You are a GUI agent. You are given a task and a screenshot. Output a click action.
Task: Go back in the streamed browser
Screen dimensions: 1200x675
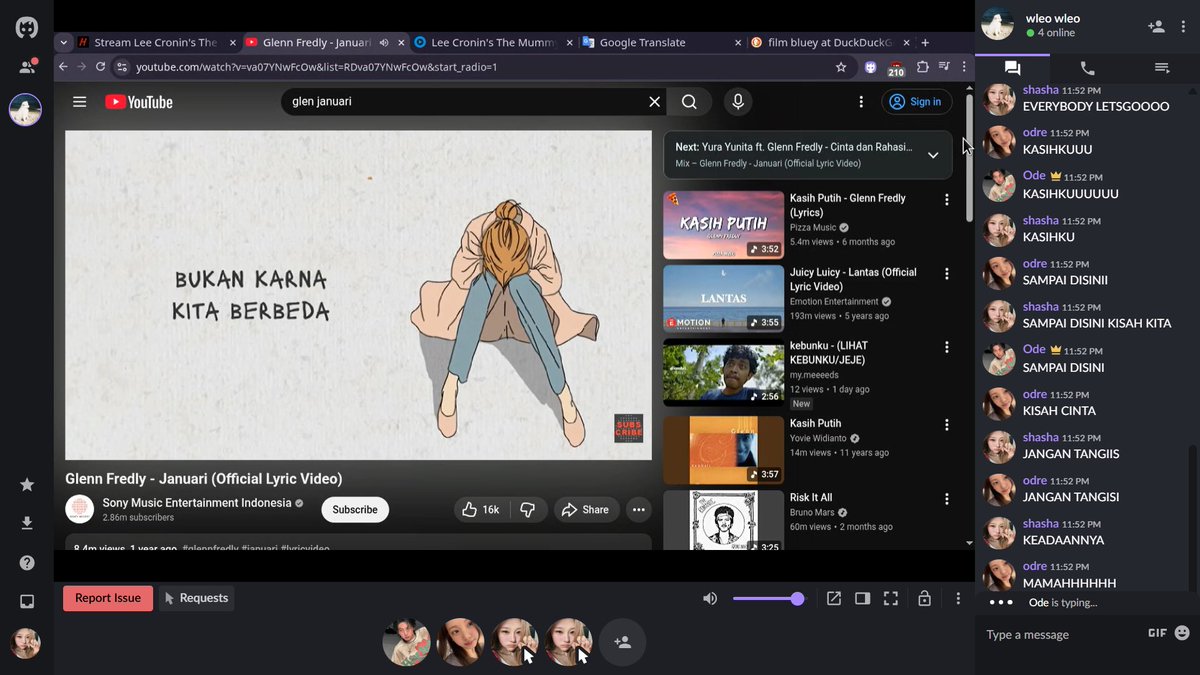point(64,67)
